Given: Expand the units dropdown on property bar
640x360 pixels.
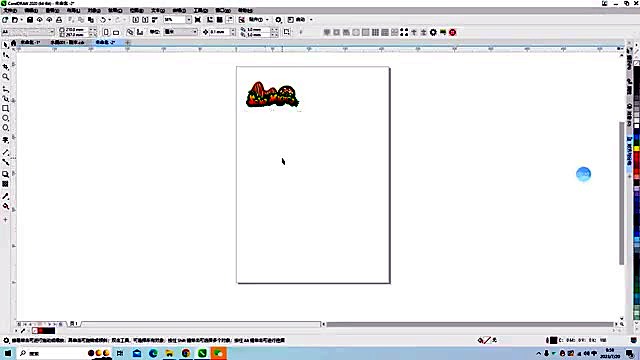Looking at the screenshot, I should (x=195, y=32).
